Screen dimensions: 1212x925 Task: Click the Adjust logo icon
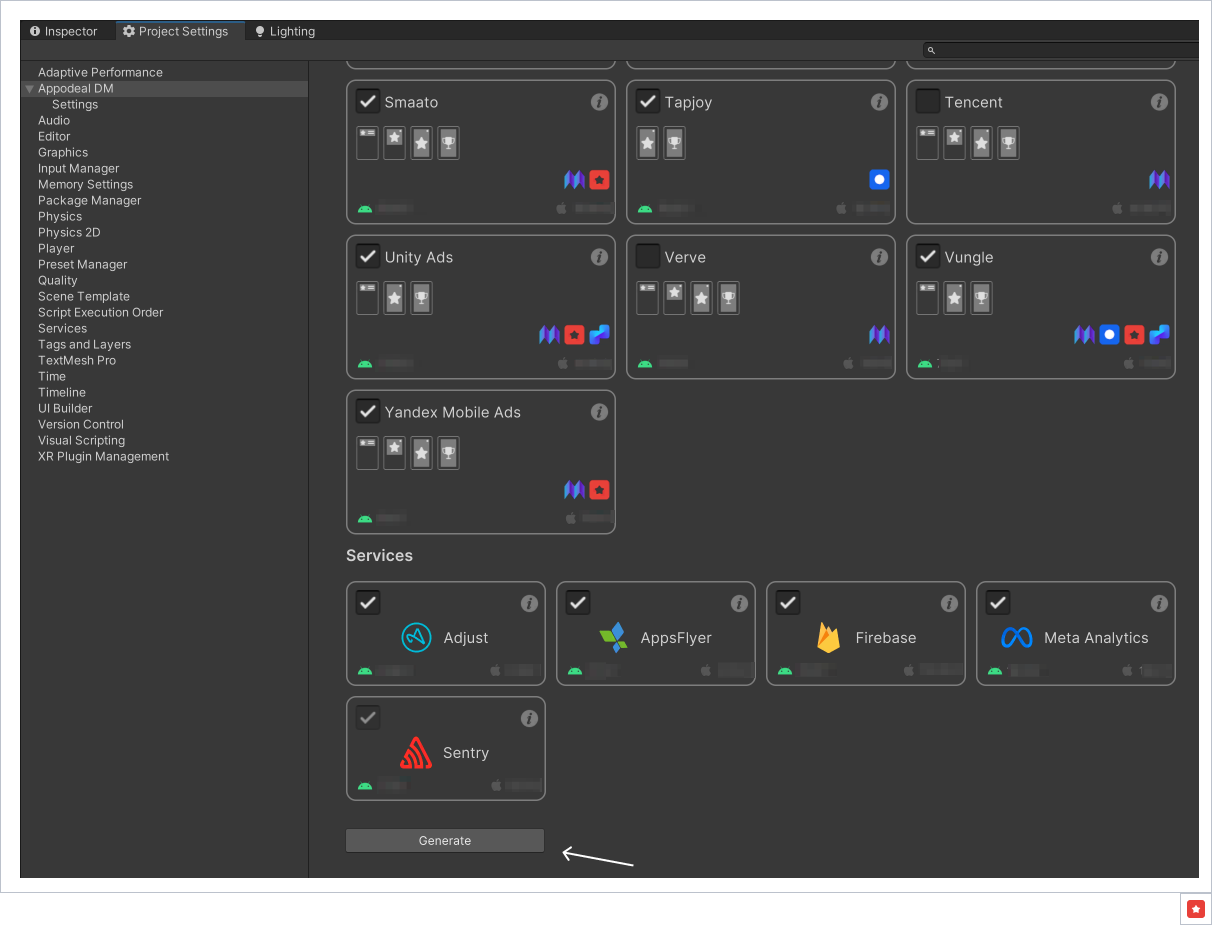click(416, 638)
